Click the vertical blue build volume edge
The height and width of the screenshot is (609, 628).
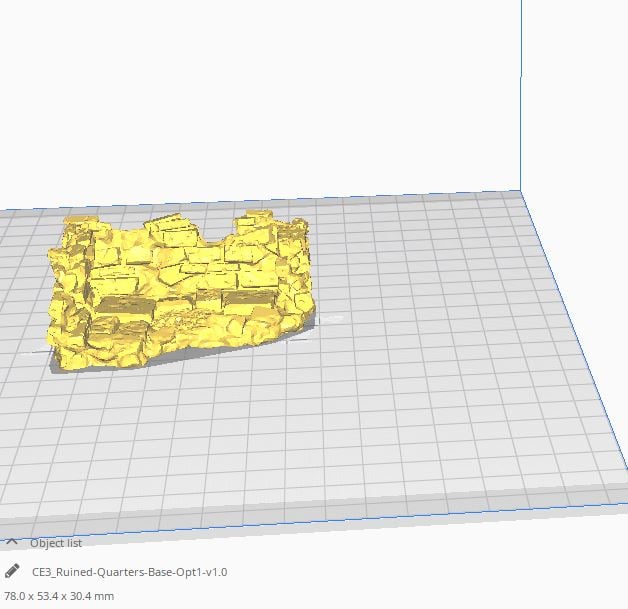(520, 100)
